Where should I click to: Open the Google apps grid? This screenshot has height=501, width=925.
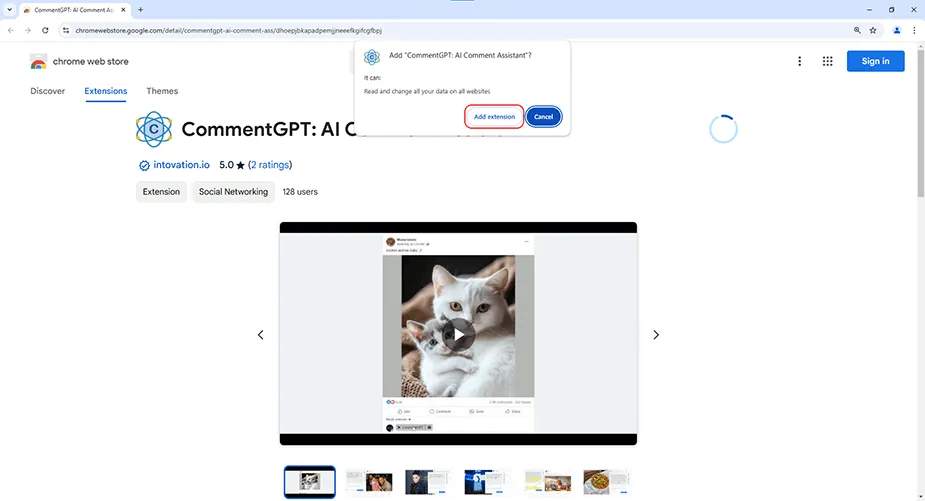coord(827,61)
